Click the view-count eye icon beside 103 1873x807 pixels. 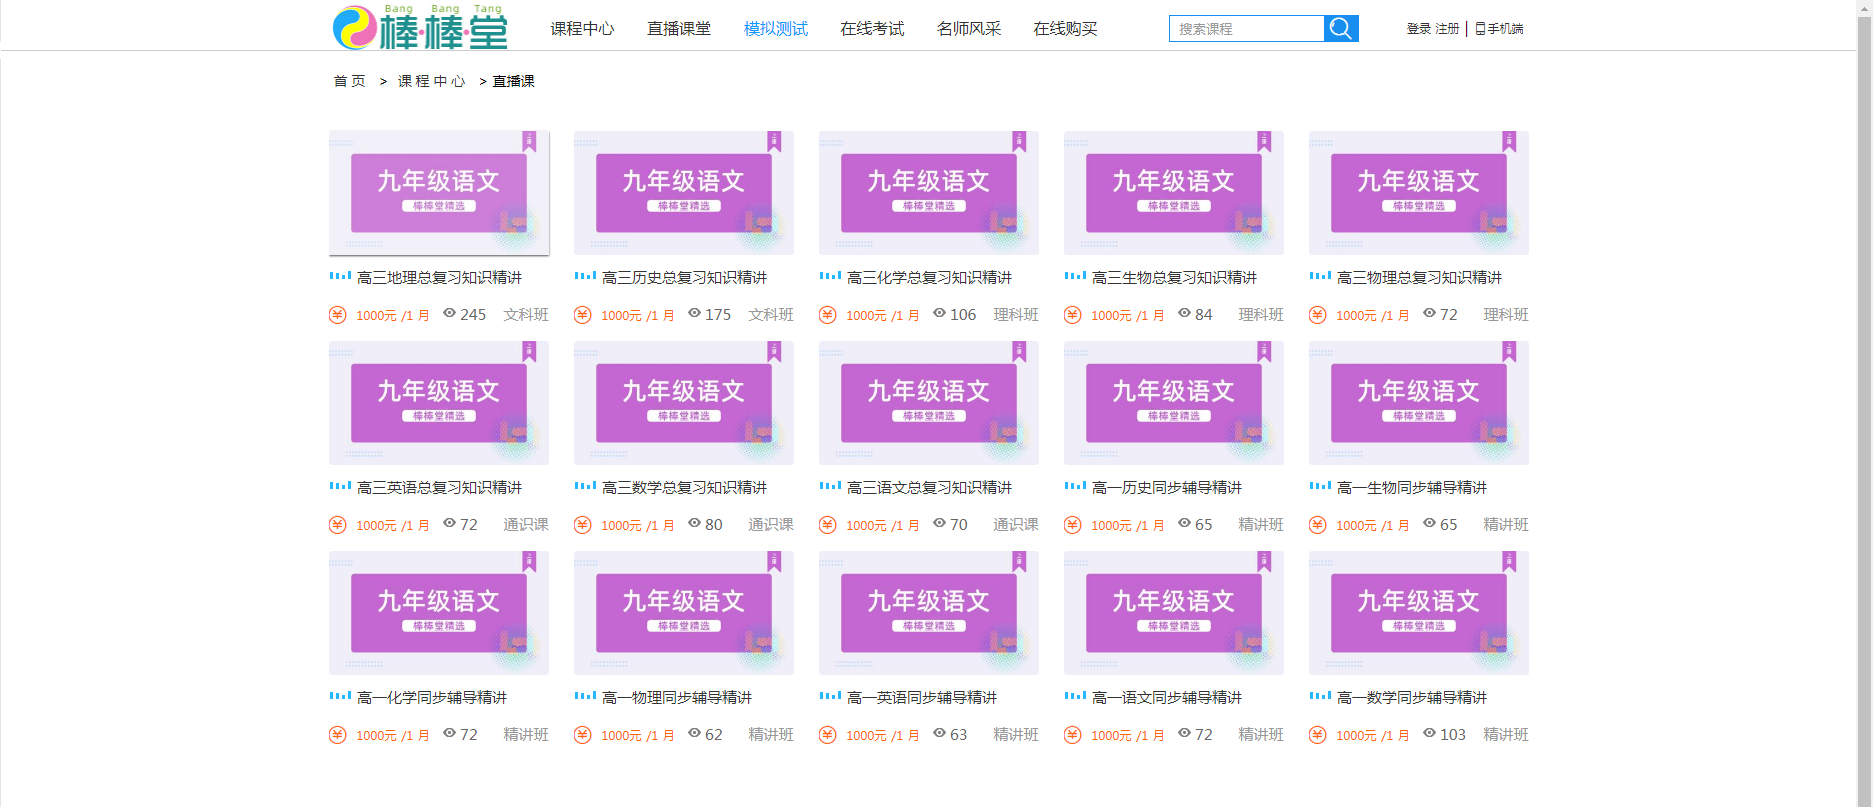(x=1430, y=733)
